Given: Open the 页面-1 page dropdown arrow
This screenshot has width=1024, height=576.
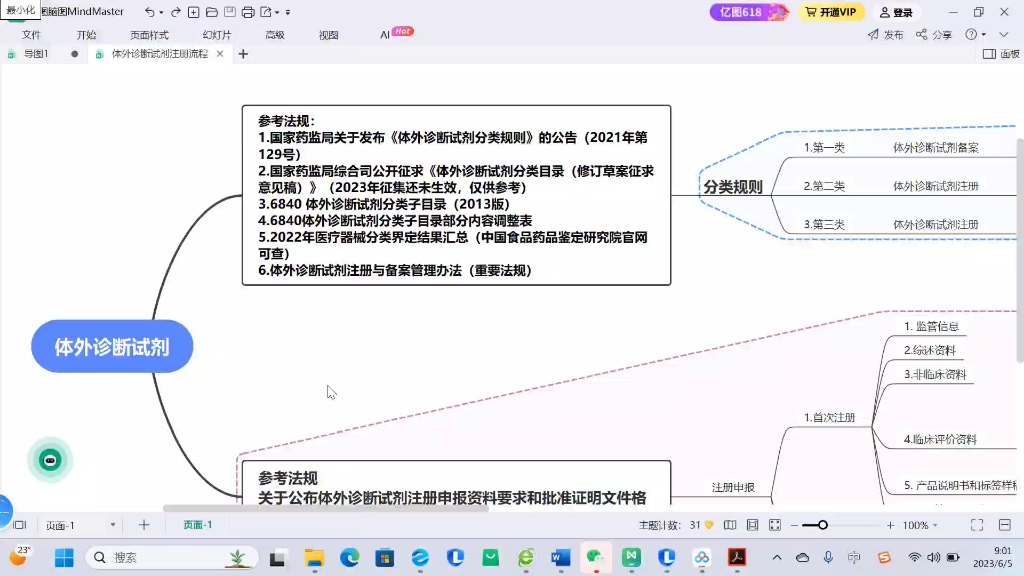Looking at the screenshot, I should [112, 524].
